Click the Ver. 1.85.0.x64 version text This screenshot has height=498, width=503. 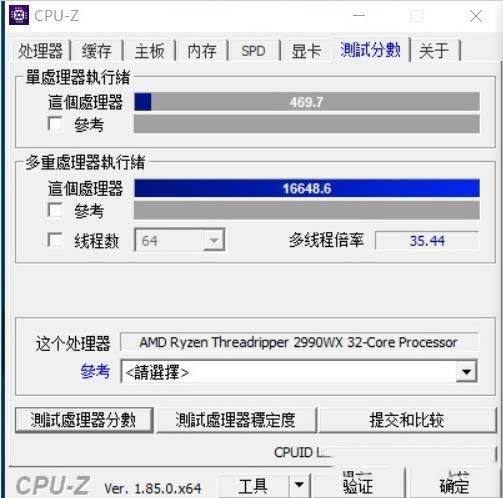coord(153,489)
